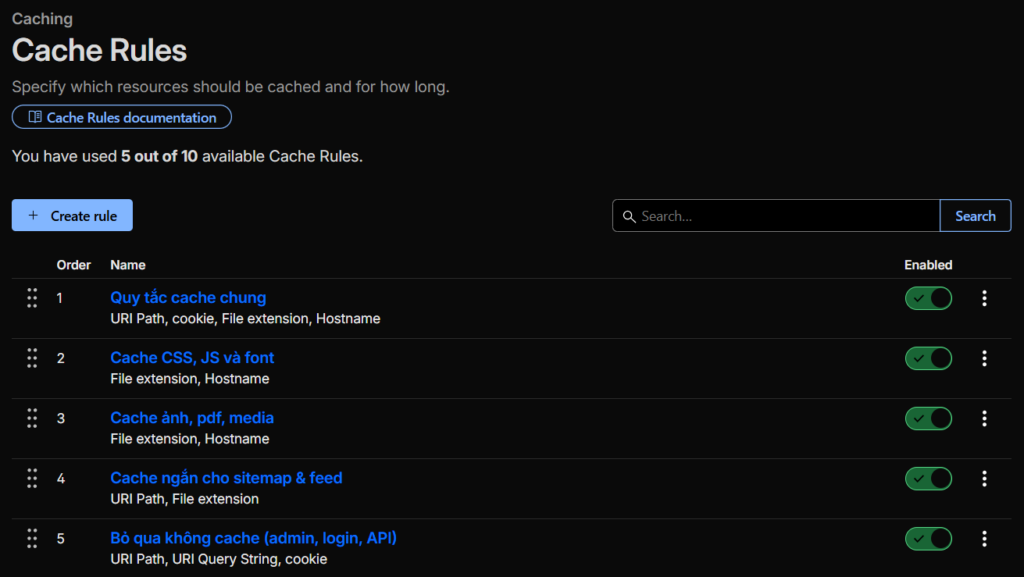Click drag handle for Bỏ qua không cache rule

coord(32,538)
